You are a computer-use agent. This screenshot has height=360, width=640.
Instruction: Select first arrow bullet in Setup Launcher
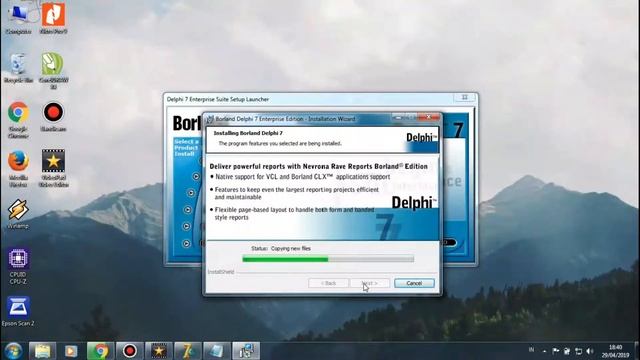tap(196, 176)
